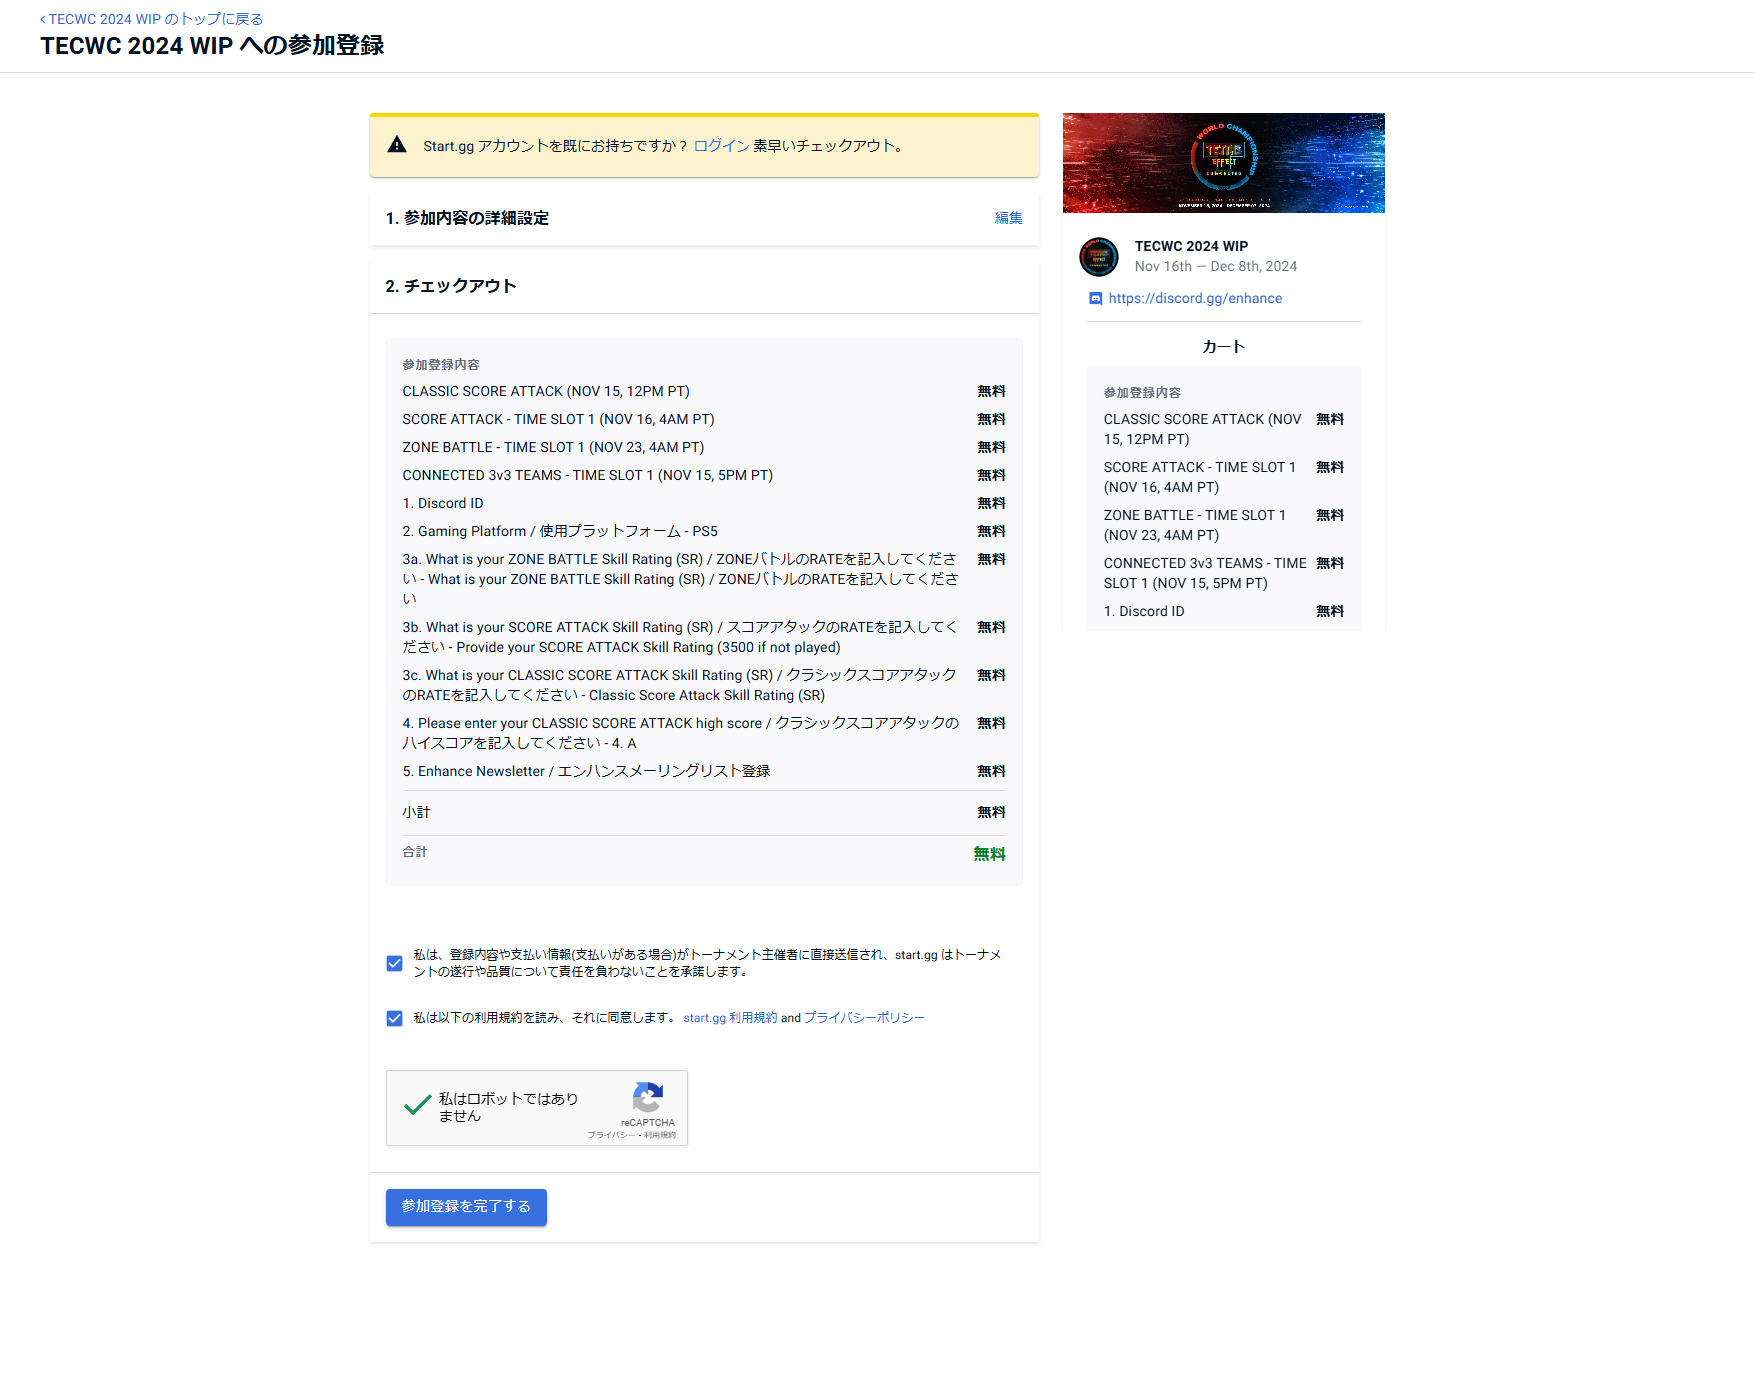Image resolution: width=1755 pixels, height=1378 pixels.
Task: Click the ログイン link in yellow banner
Action: click(721, 146)
